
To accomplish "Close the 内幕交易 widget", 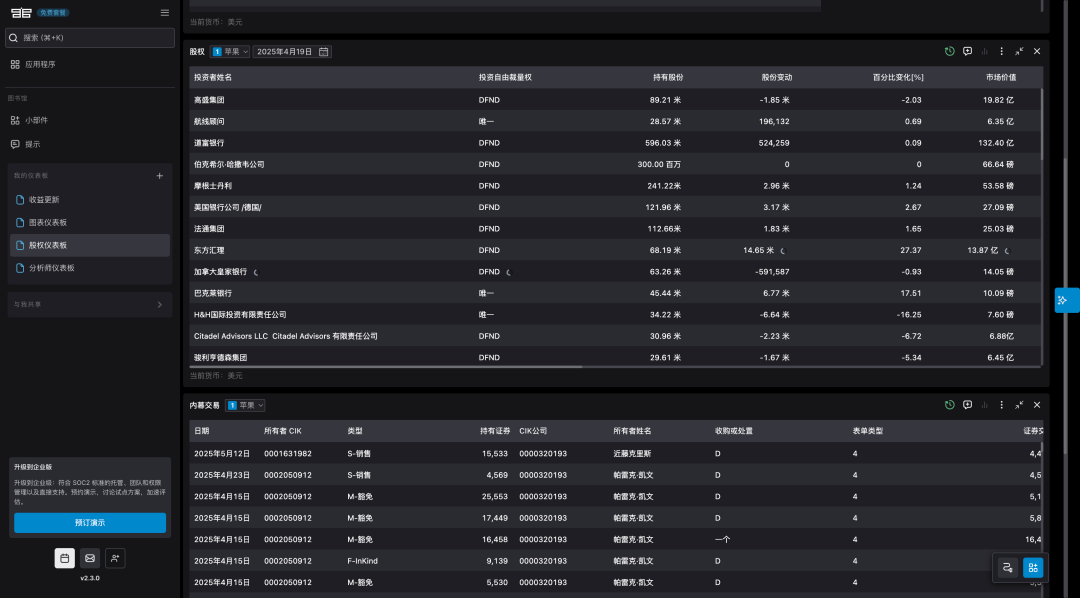I will (x=1037, y=405).
